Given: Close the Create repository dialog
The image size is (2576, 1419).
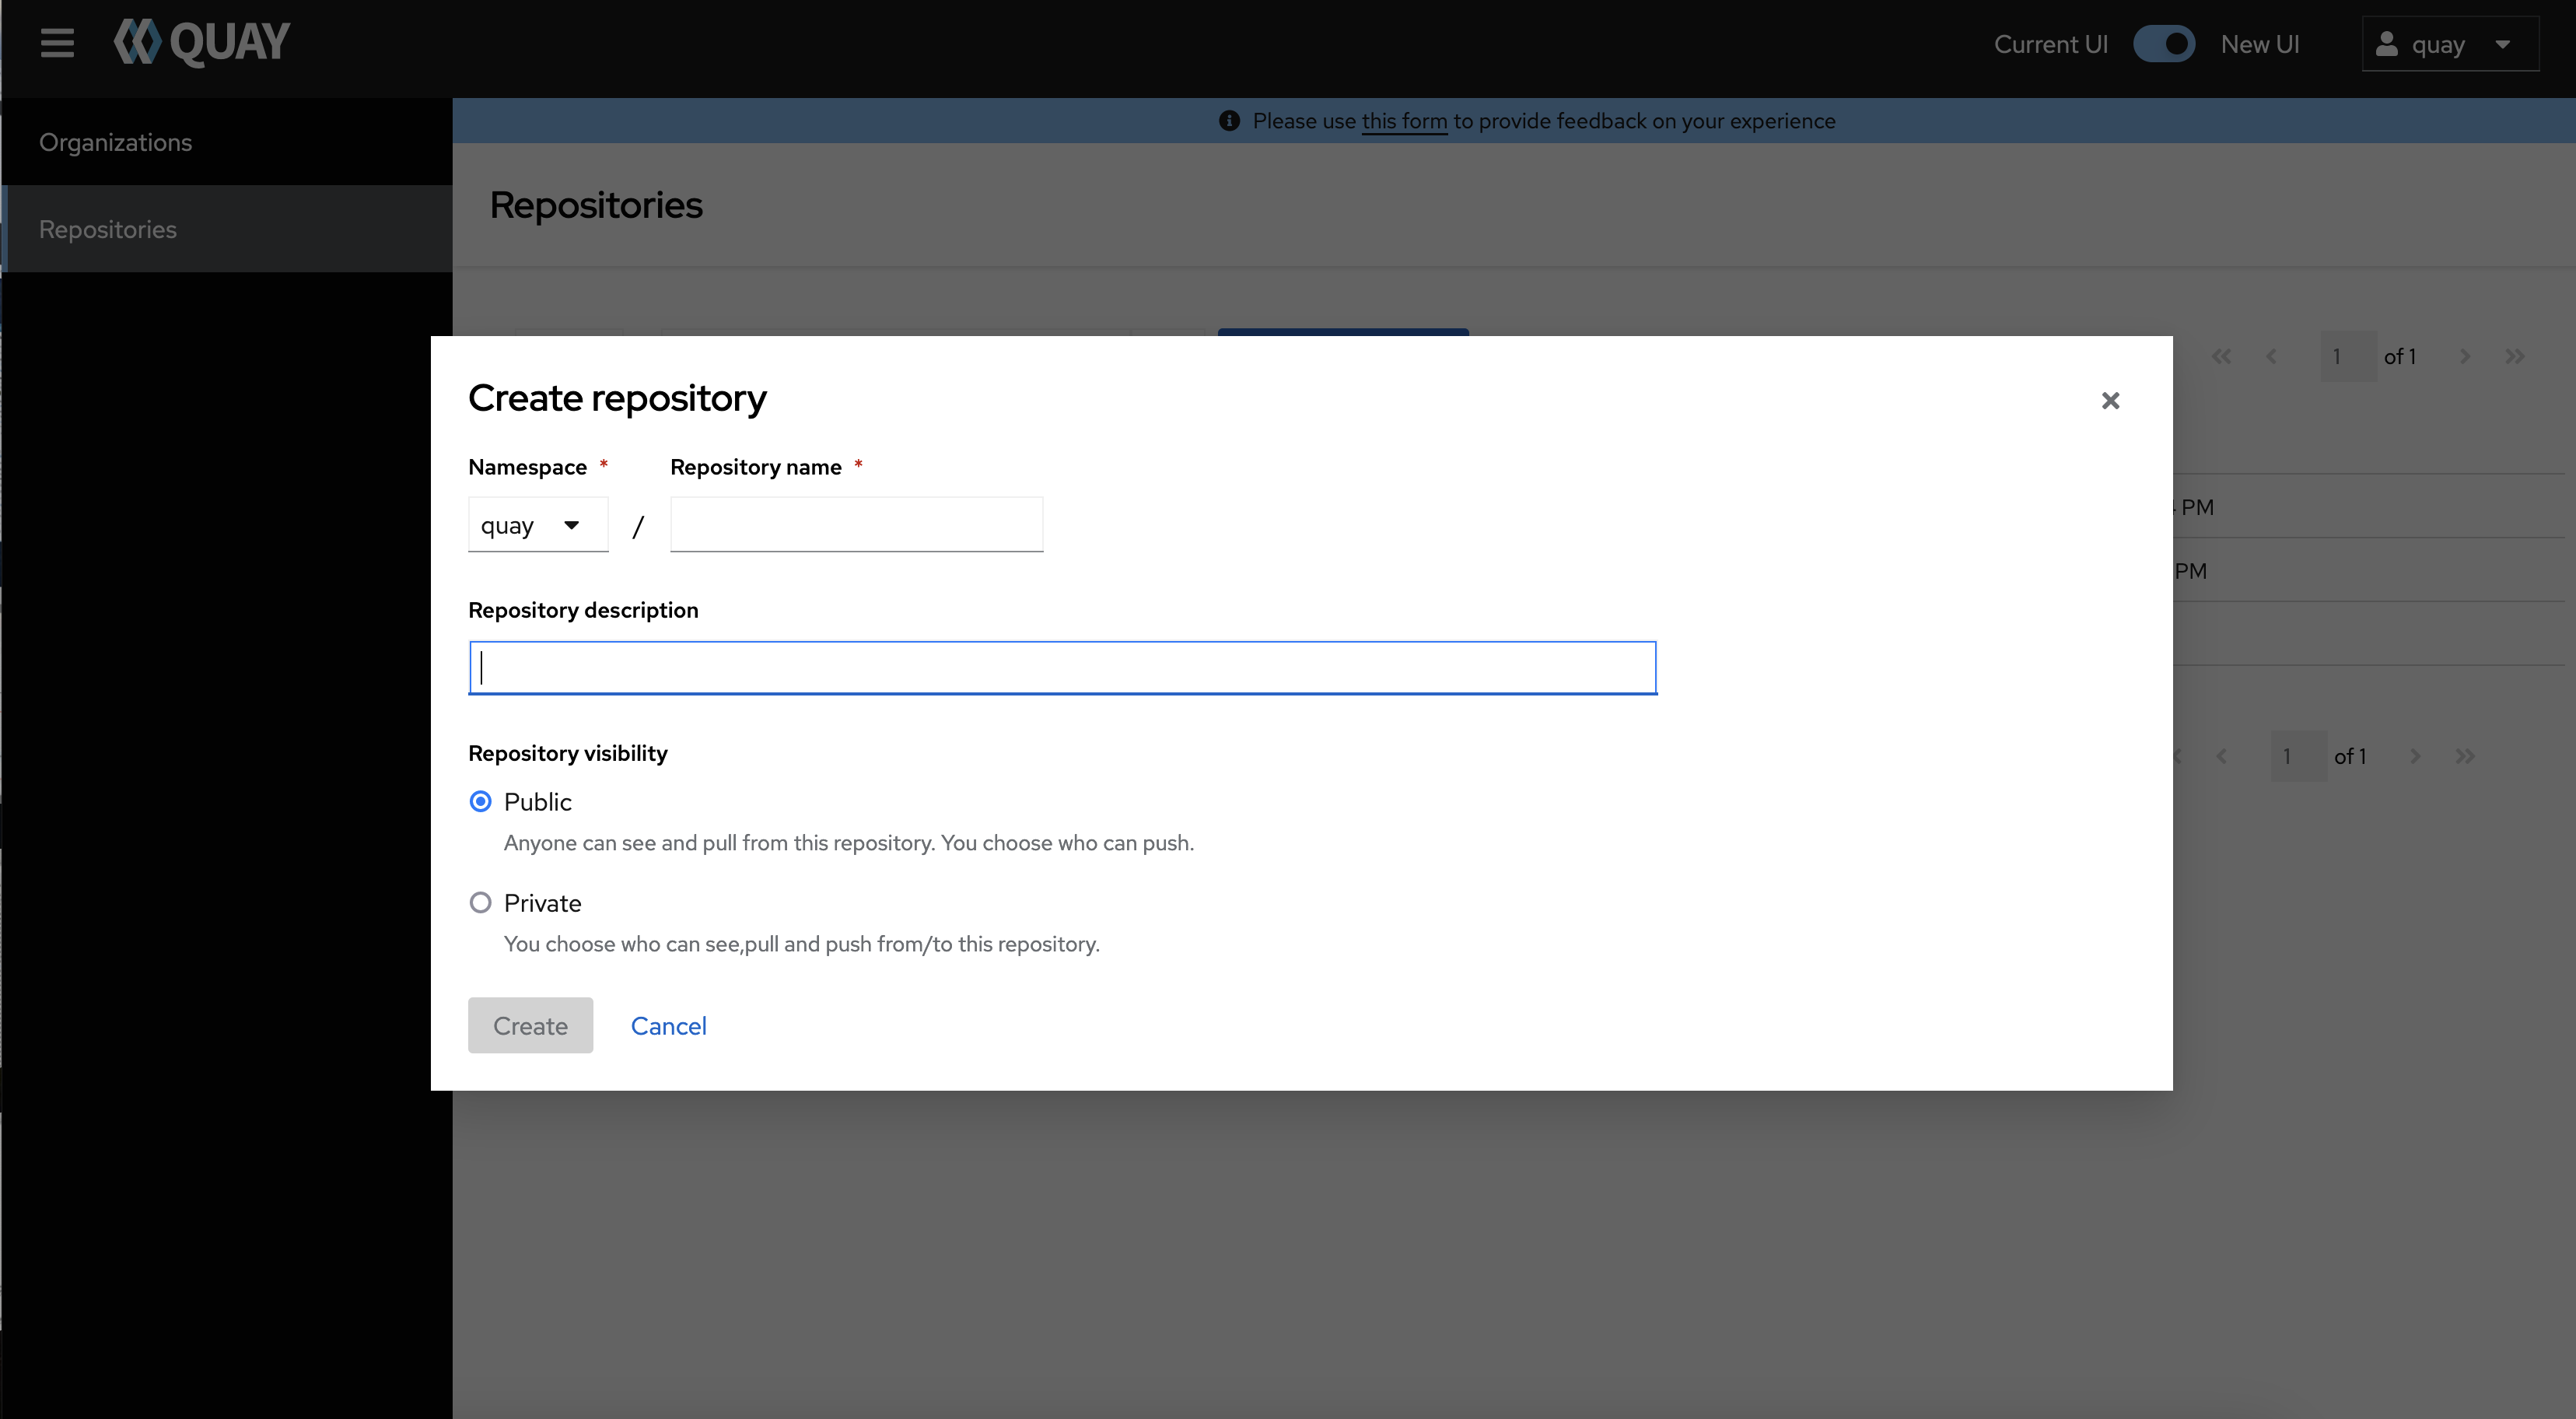Looking at the screenshot, I should coord(2110,401).
